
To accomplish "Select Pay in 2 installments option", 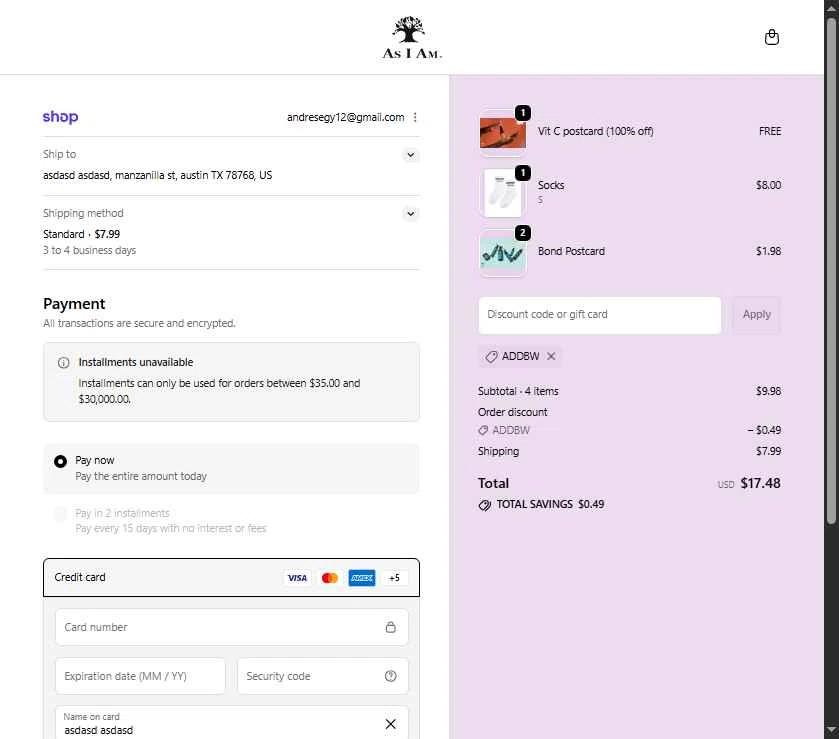I will [x=60, y=514].
